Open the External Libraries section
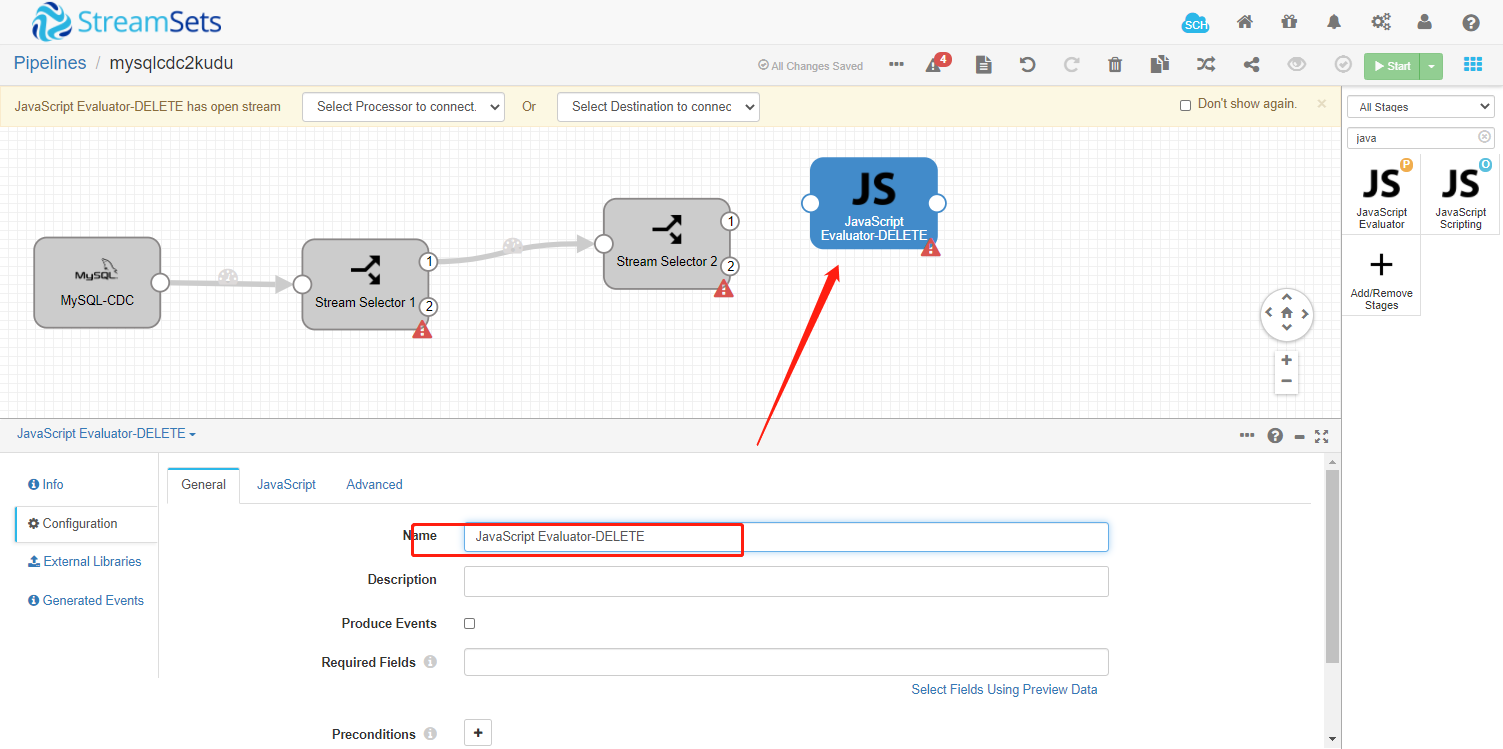 coord(86,562)
